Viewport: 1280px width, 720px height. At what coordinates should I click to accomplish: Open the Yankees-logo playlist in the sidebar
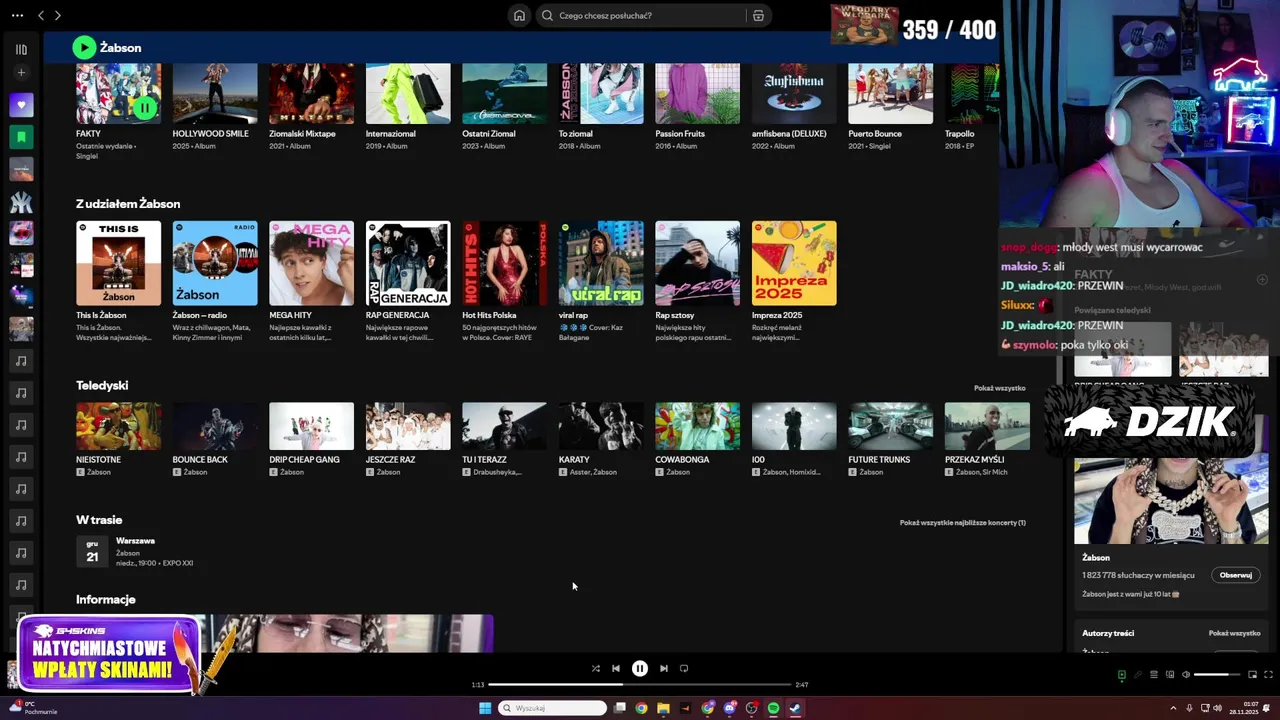[21, 201]
